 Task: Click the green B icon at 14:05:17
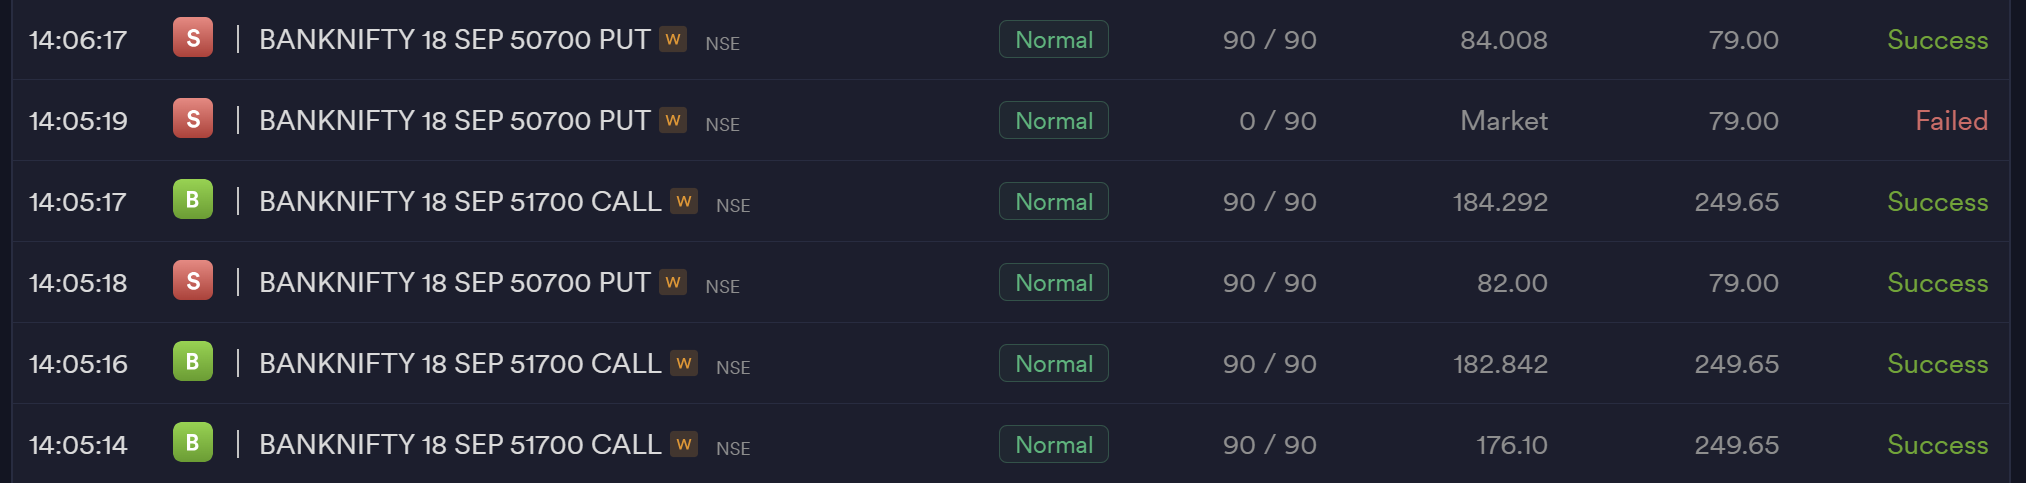pyautogui.click(x=193, y=201)
